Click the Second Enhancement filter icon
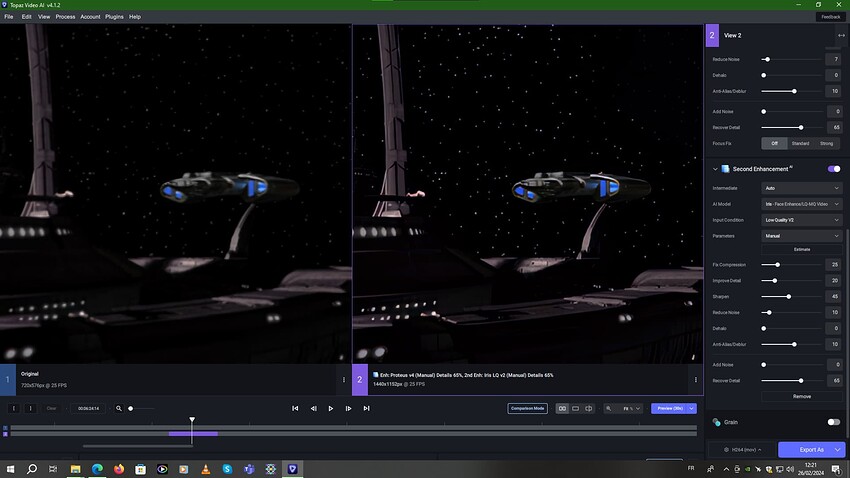Screen dimensions: 850x478 [725, 169]
